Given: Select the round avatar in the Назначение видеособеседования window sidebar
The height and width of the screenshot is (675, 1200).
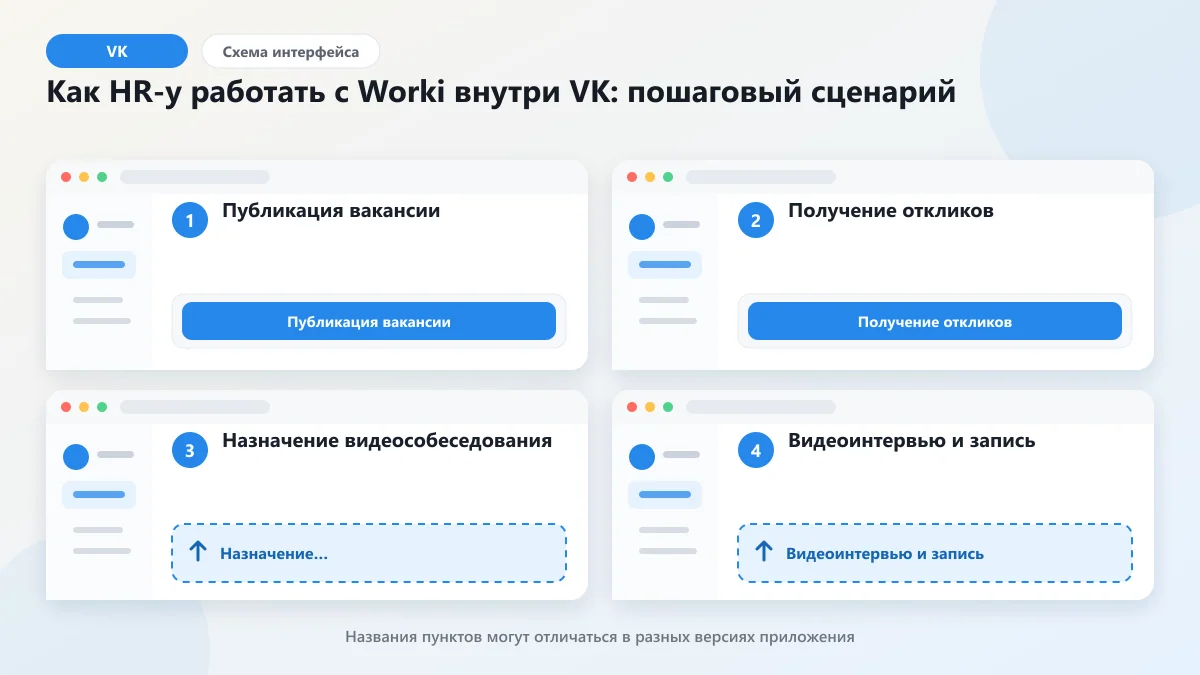Looking at the screenshot, I should point(76,457).
